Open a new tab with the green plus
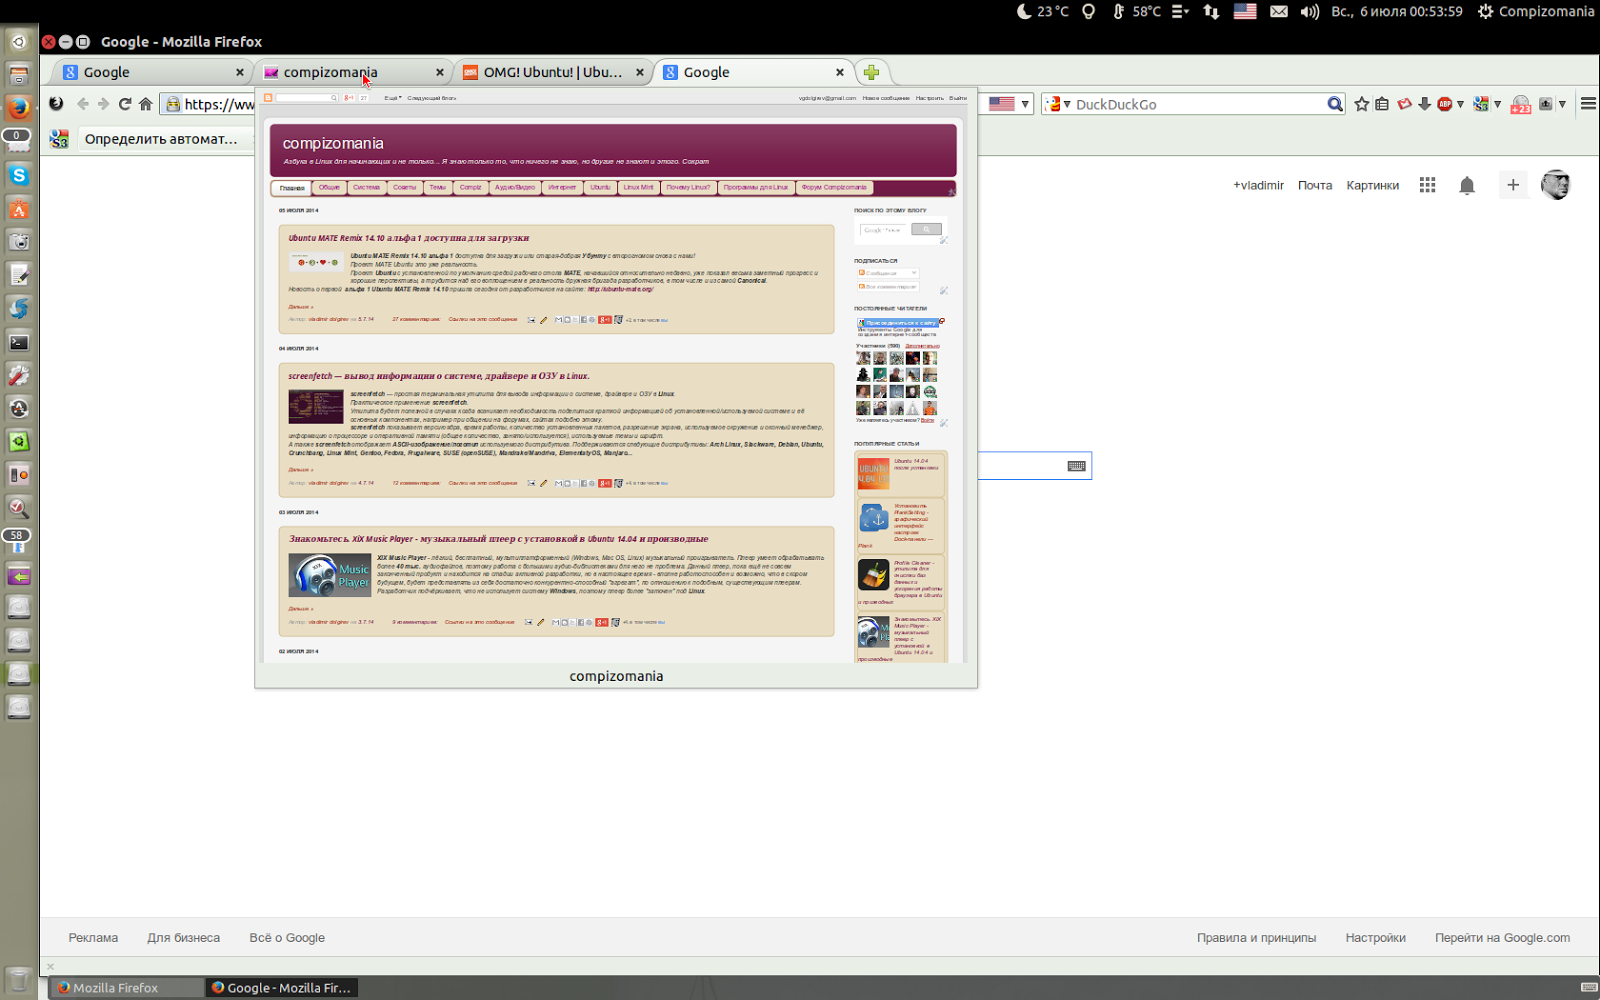This screenshot has height=1000, width=1600. pyautogui.click(x=871, y=72)
